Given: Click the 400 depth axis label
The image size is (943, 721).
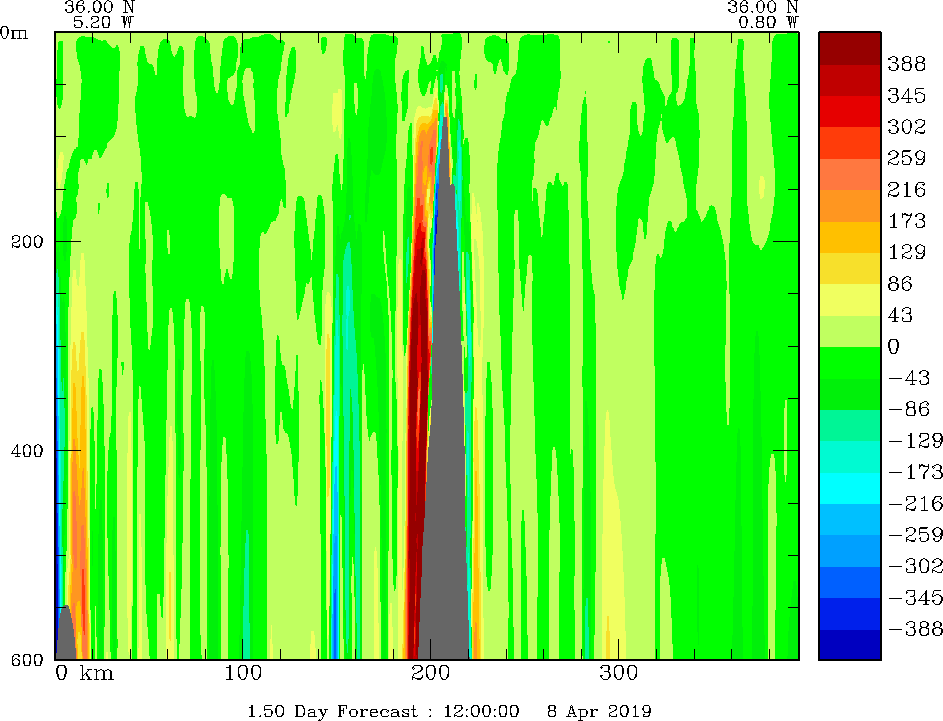Looking at the screenshot, I should (27, 450).
